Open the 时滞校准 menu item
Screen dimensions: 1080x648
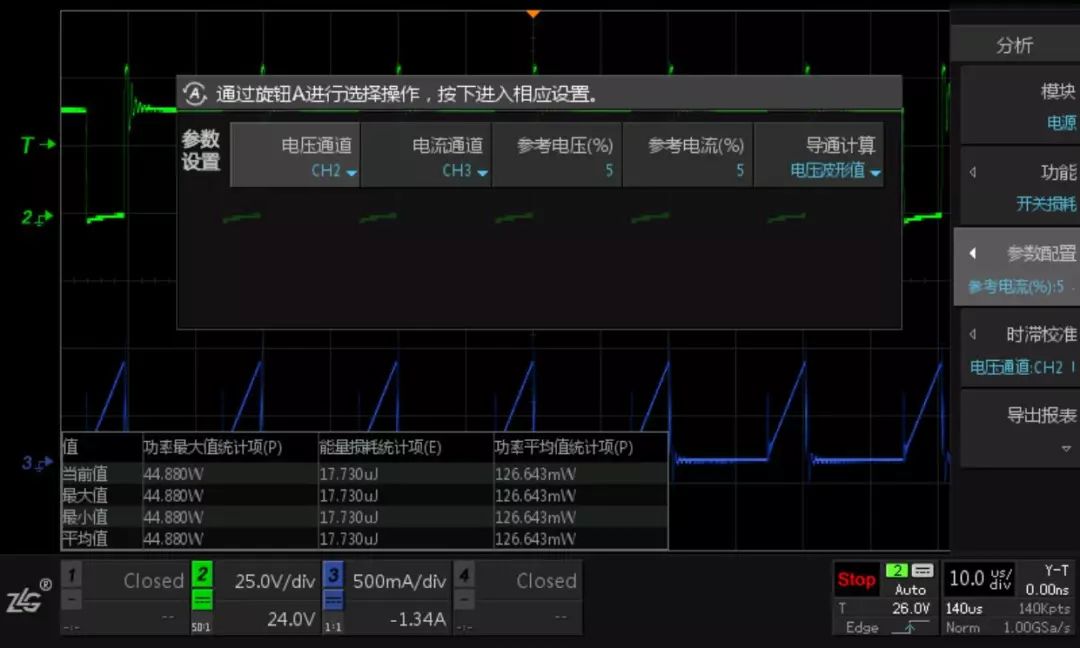tap(1020, 348)
